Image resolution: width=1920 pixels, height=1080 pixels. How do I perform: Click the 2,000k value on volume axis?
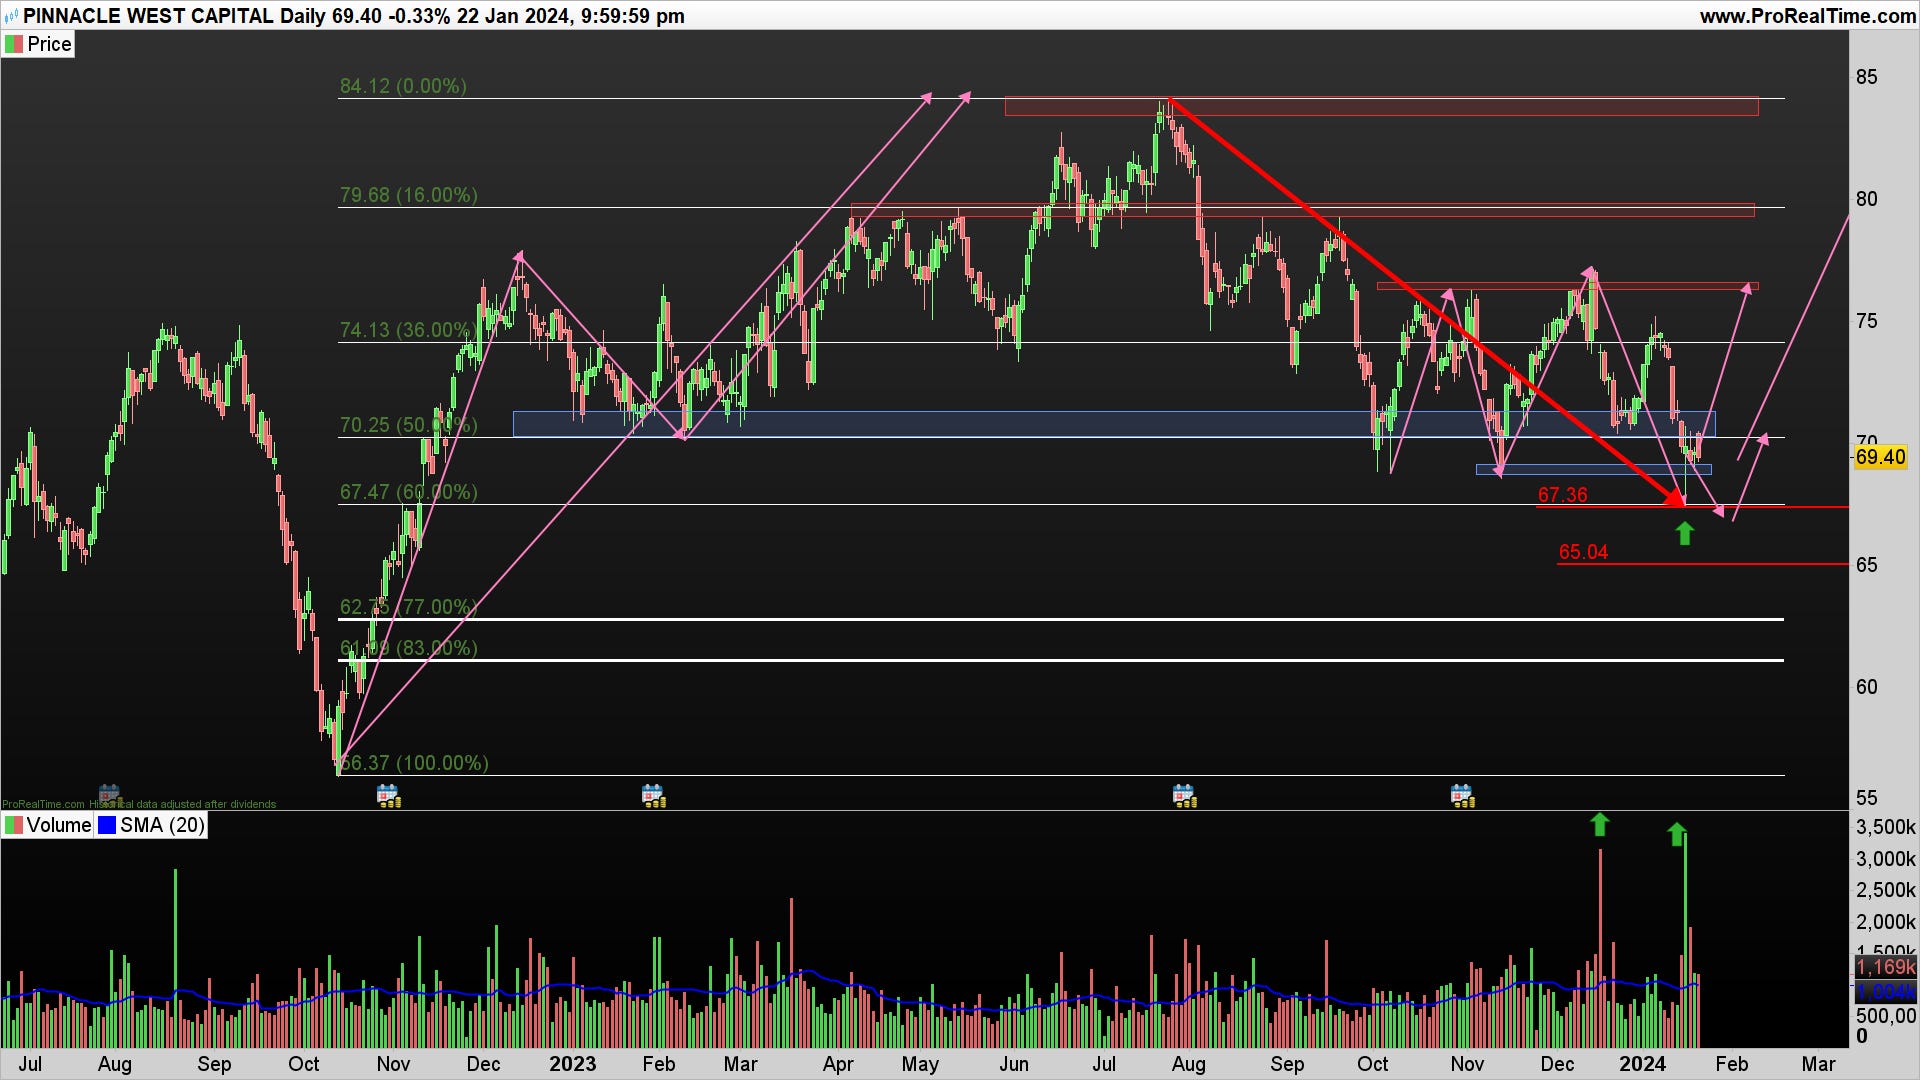(x=1886, y=922)
